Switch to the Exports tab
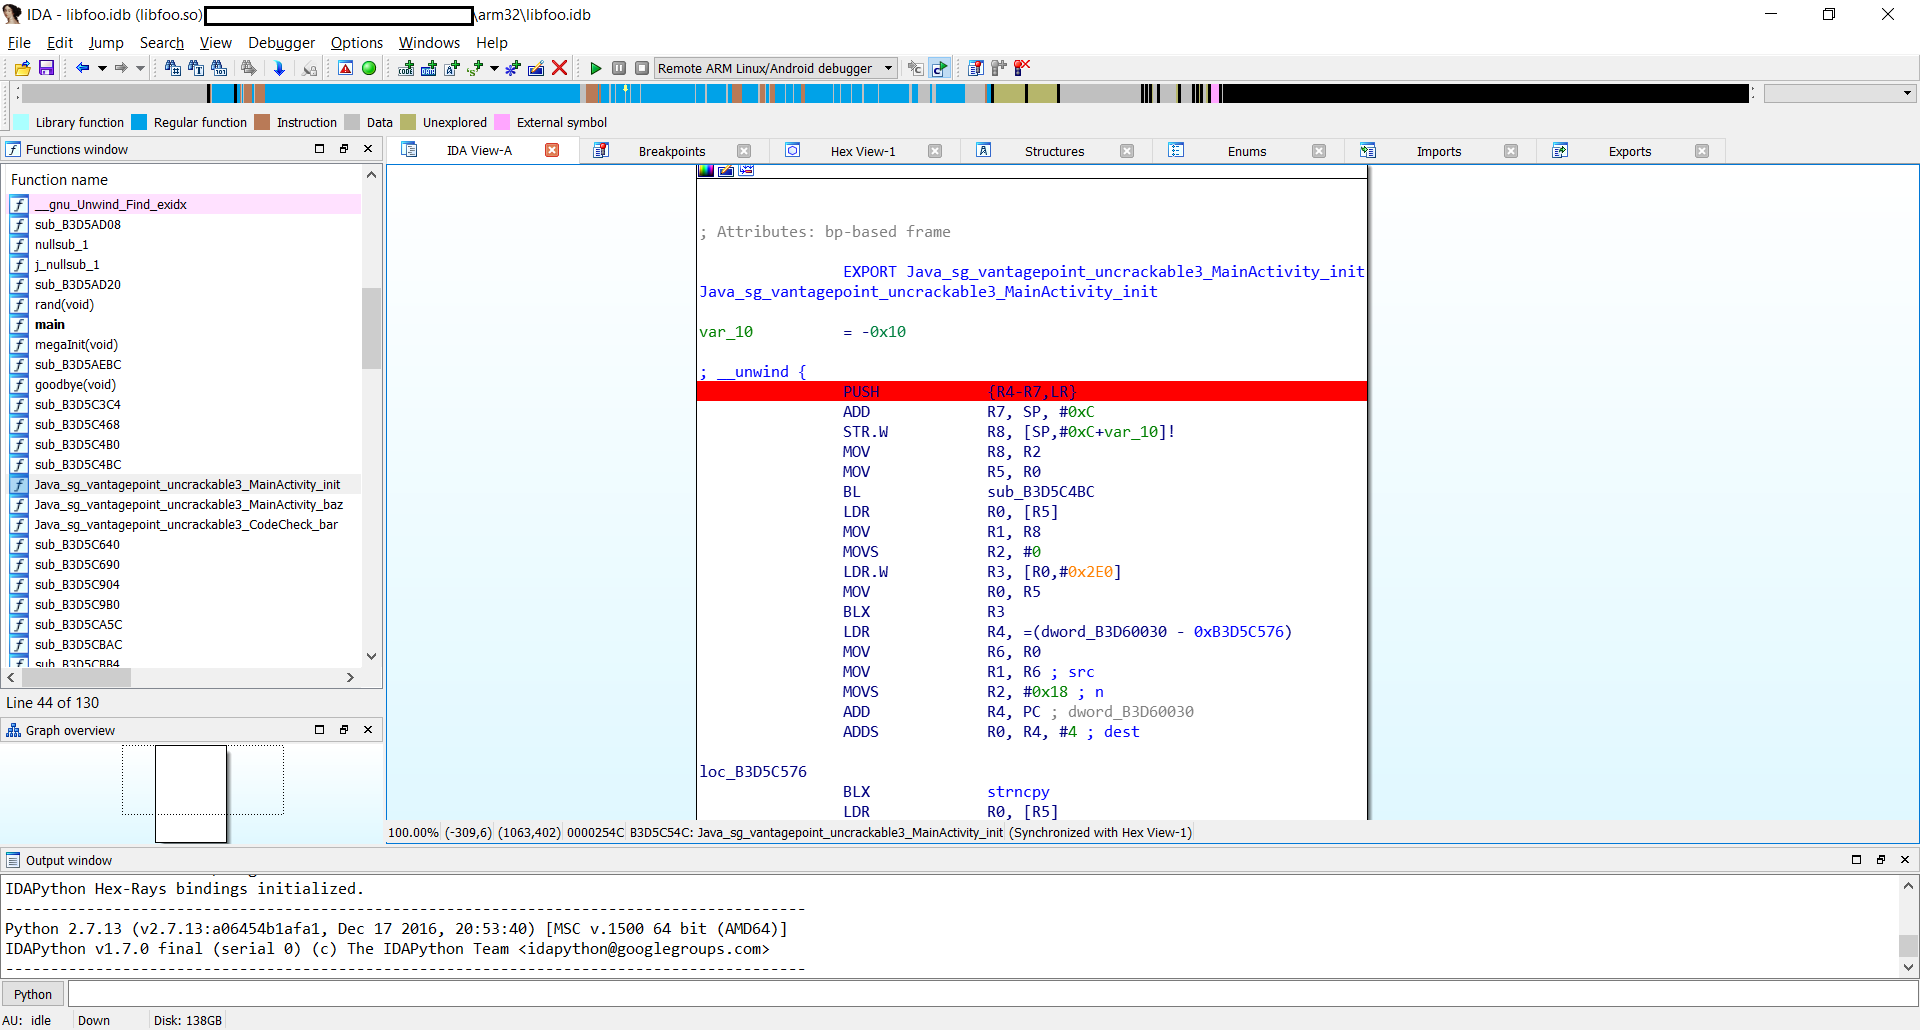The width and height of the screenshot is (1920, 1030). pyautogui.click(x=1630, y=151)
